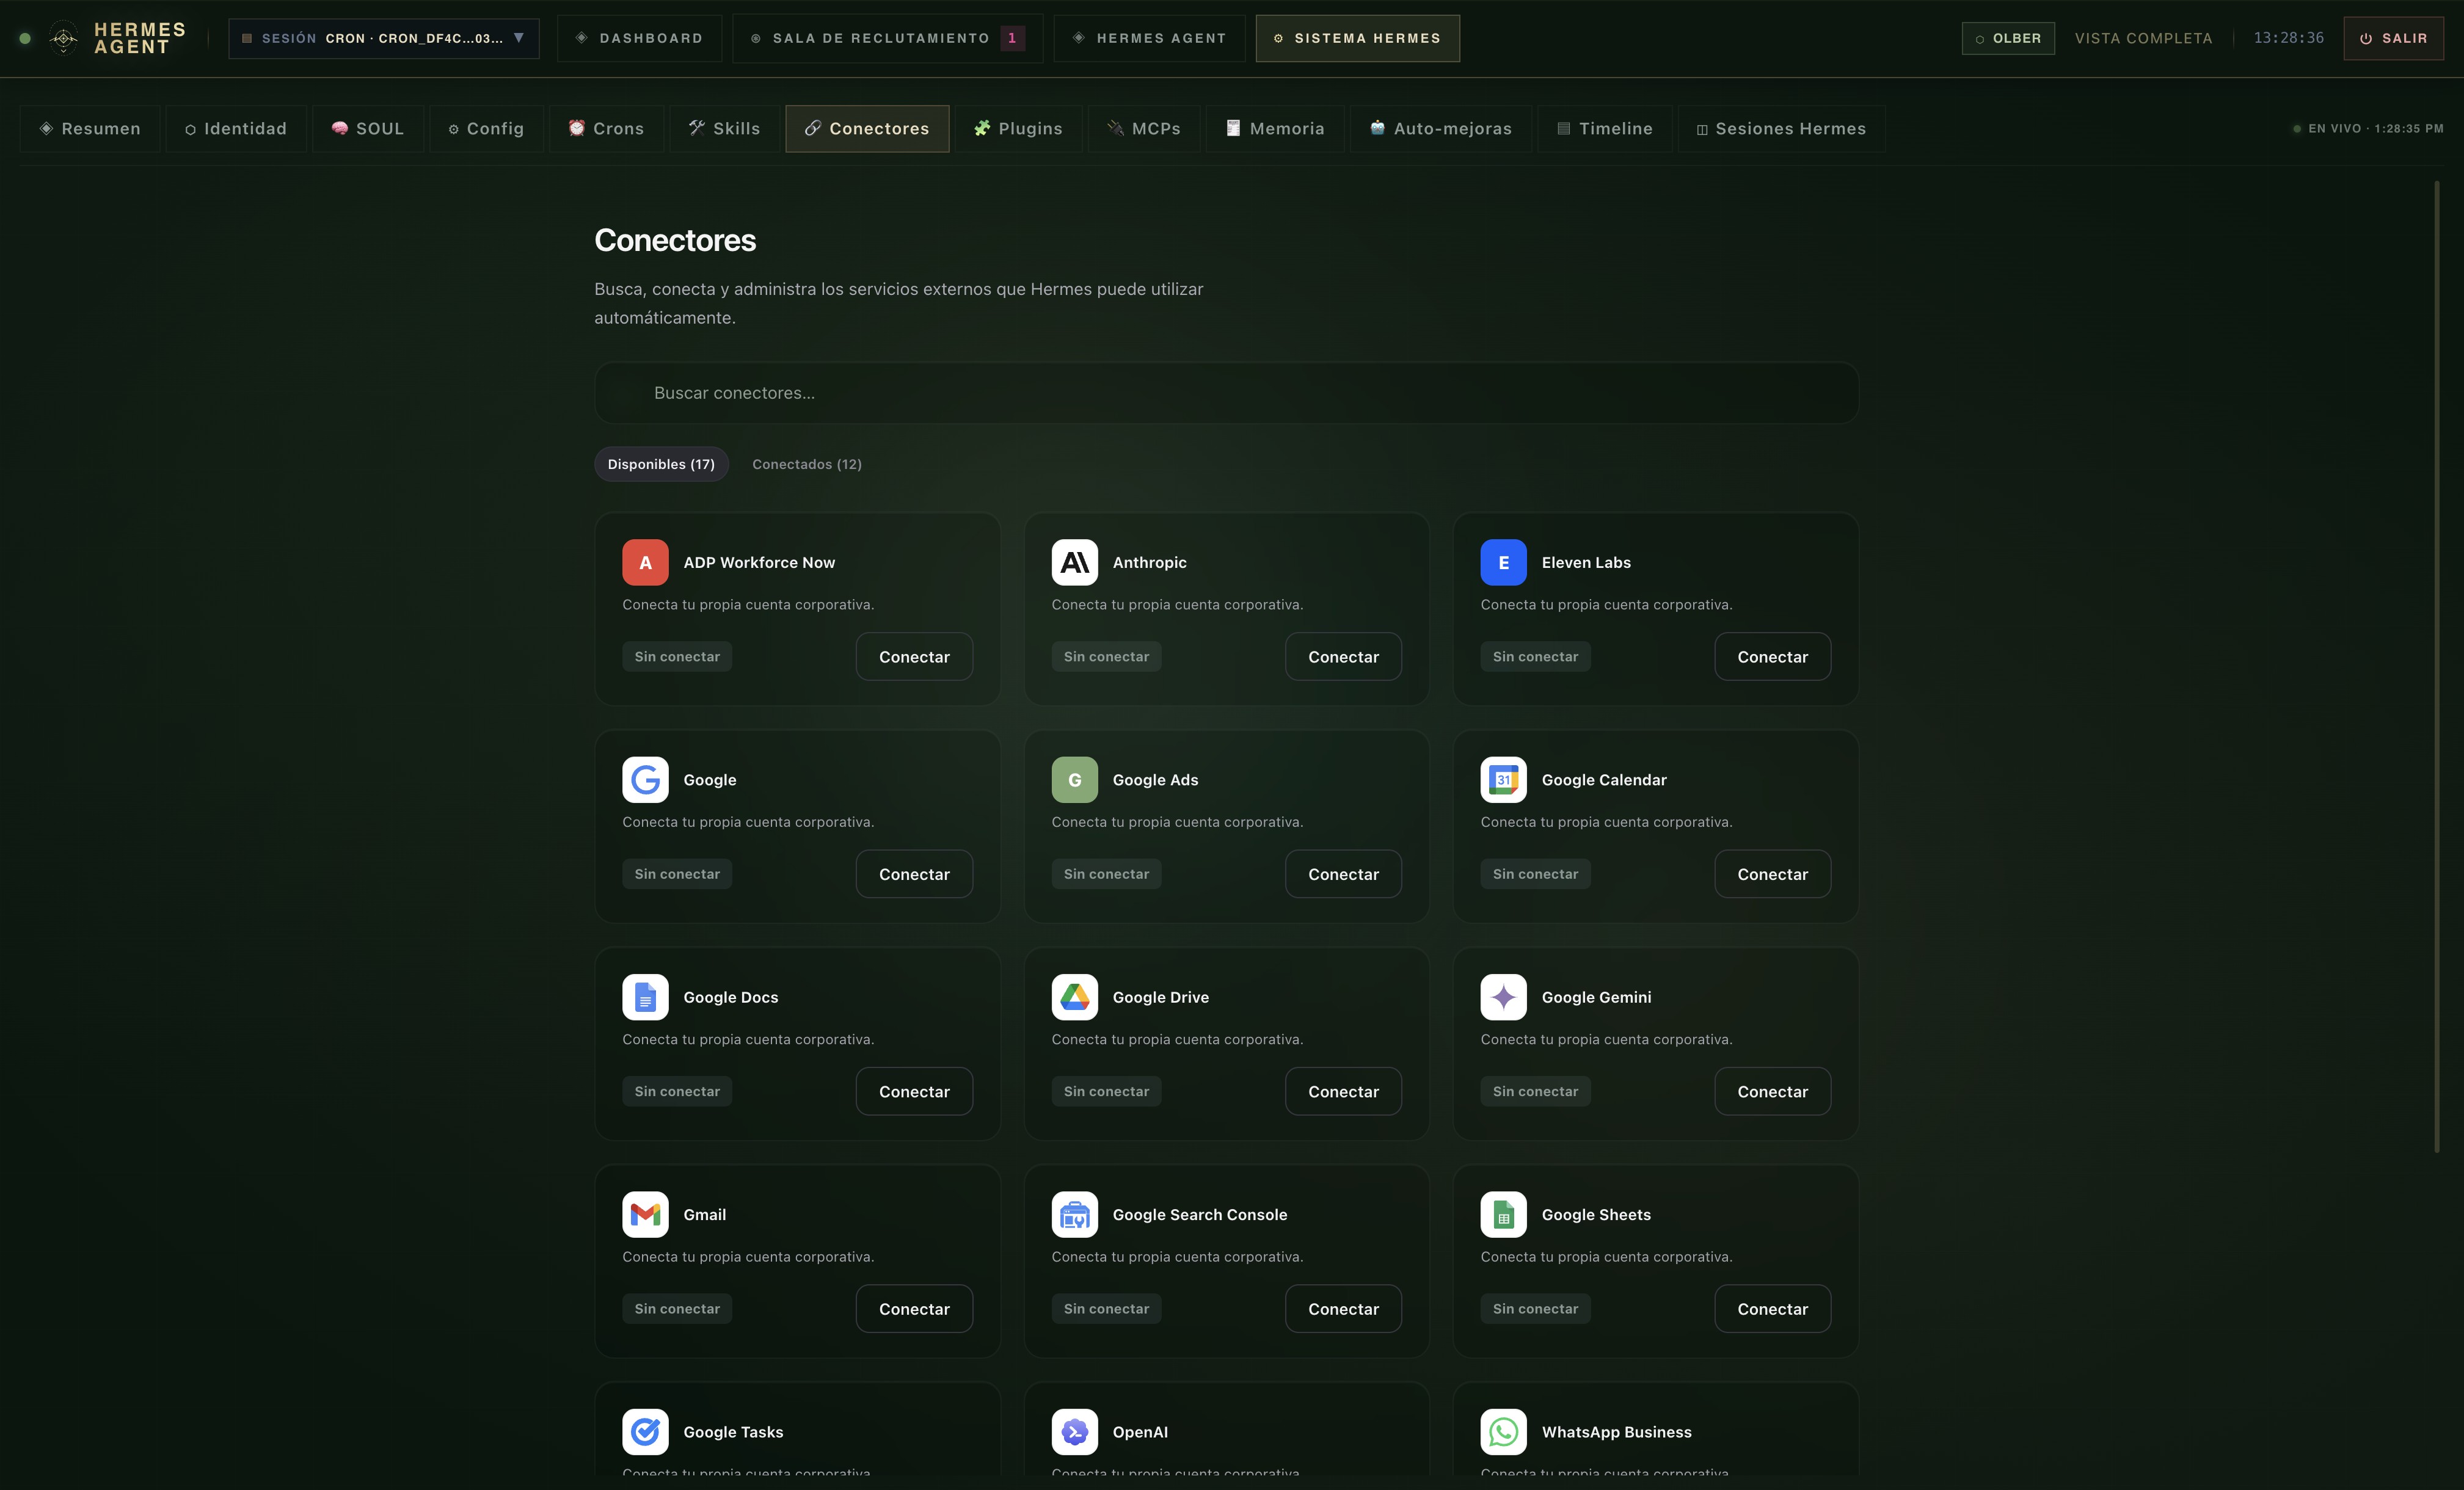The image size is (2464, 1490).
Task: Click the WhatsApp Business icon
Action: 1503,1432
